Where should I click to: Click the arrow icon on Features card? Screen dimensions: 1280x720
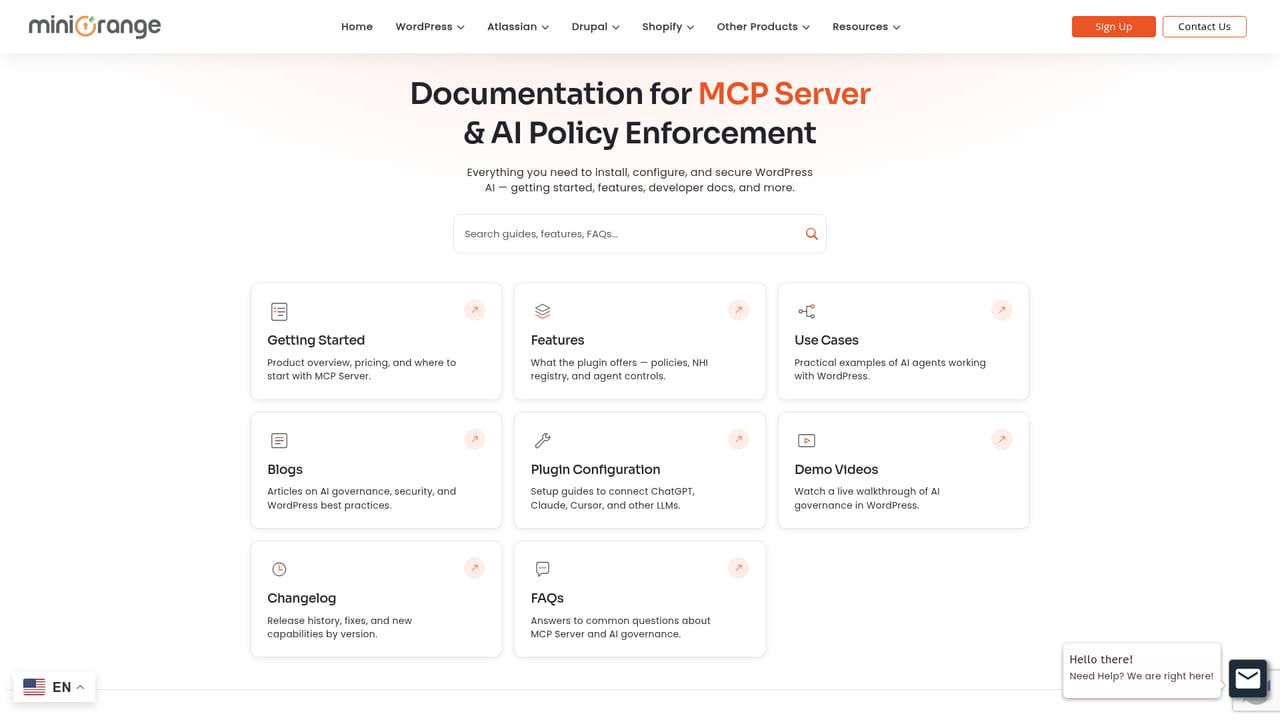click(x=738, y=310)
